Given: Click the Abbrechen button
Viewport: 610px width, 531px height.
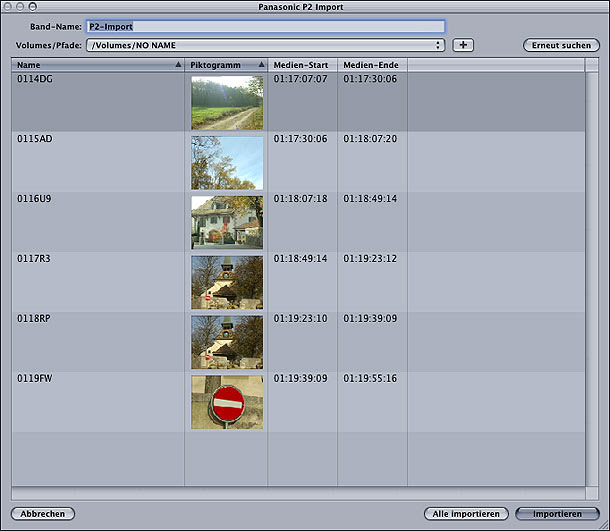Looking at the screenshot, I should tap(43, 514).
